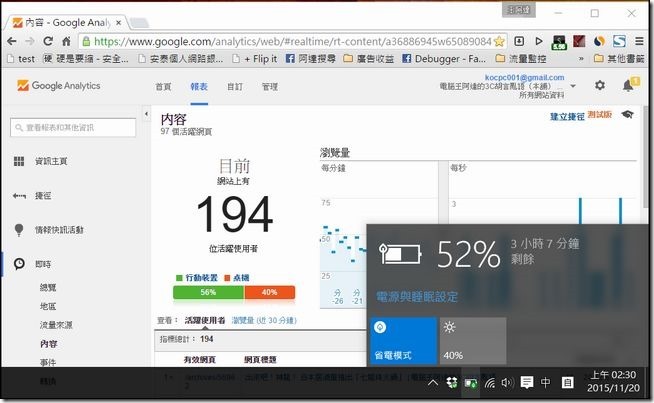Open 捷徑 in sidebar
This screenshot has width=654, height=403.
(43, 196)
